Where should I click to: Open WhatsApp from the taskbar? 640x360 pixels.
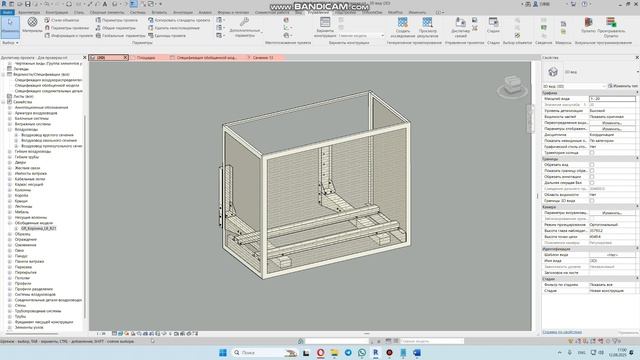pos(362,352)
